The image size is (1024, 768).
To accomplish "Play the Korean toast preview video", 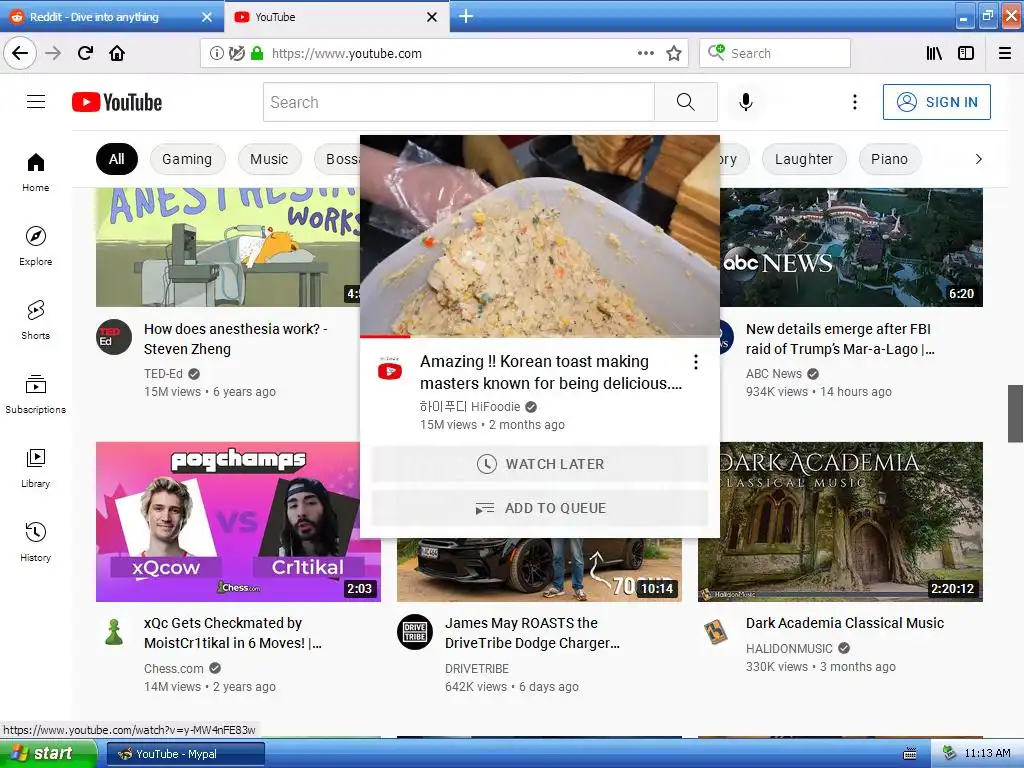I will tap(540, 236).
